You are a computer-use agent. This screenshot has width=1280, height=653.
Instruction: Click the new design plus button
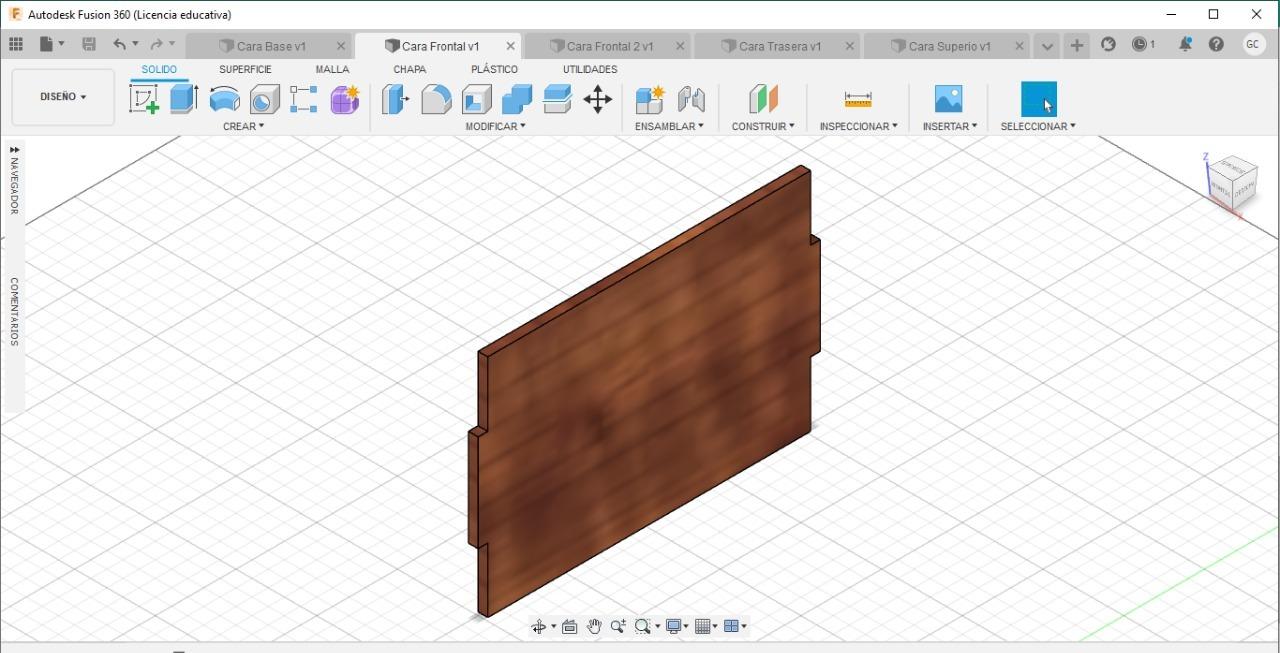tap(1076, 45)
